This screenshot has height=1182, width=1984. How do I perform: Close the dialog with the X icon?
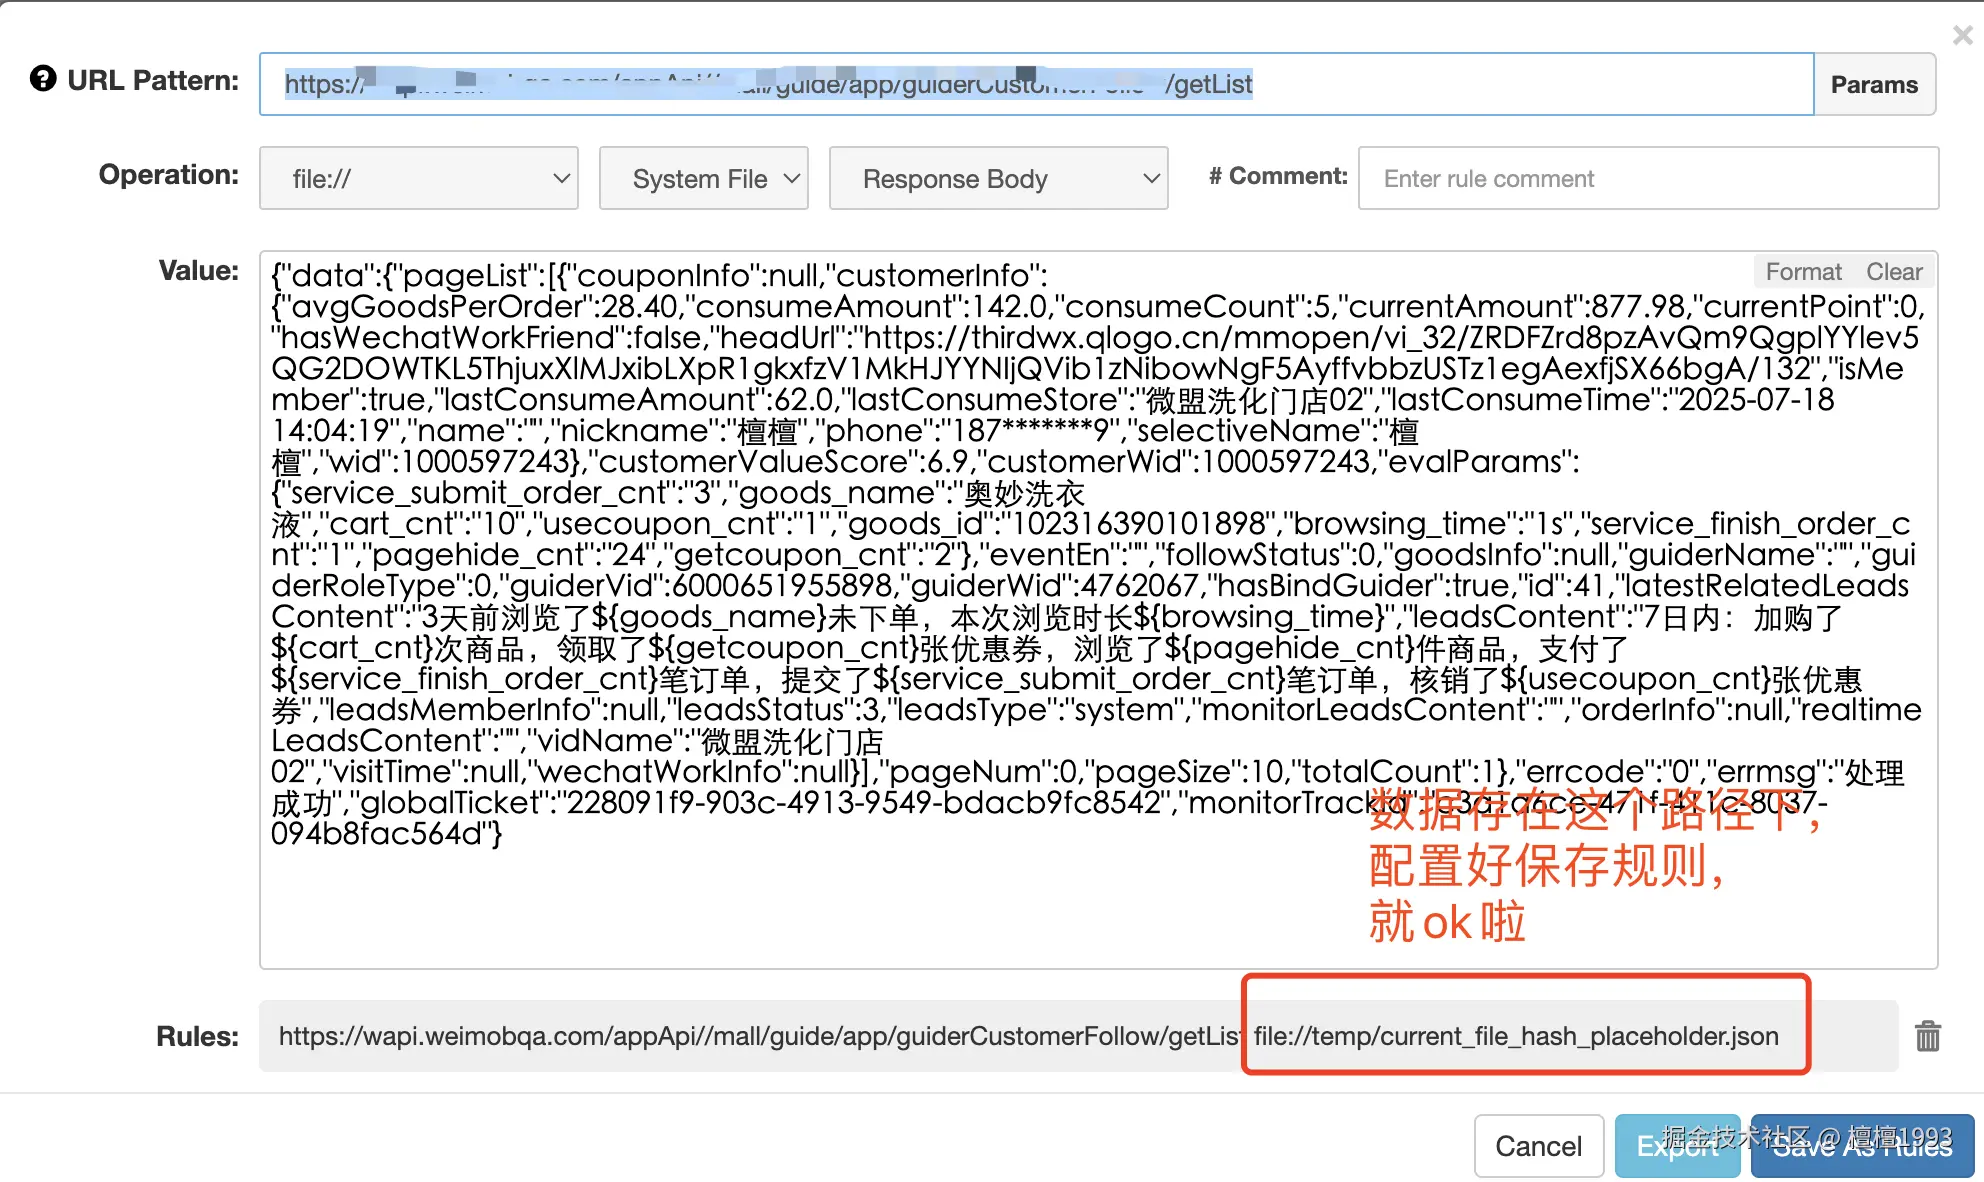pos(1962,36)
